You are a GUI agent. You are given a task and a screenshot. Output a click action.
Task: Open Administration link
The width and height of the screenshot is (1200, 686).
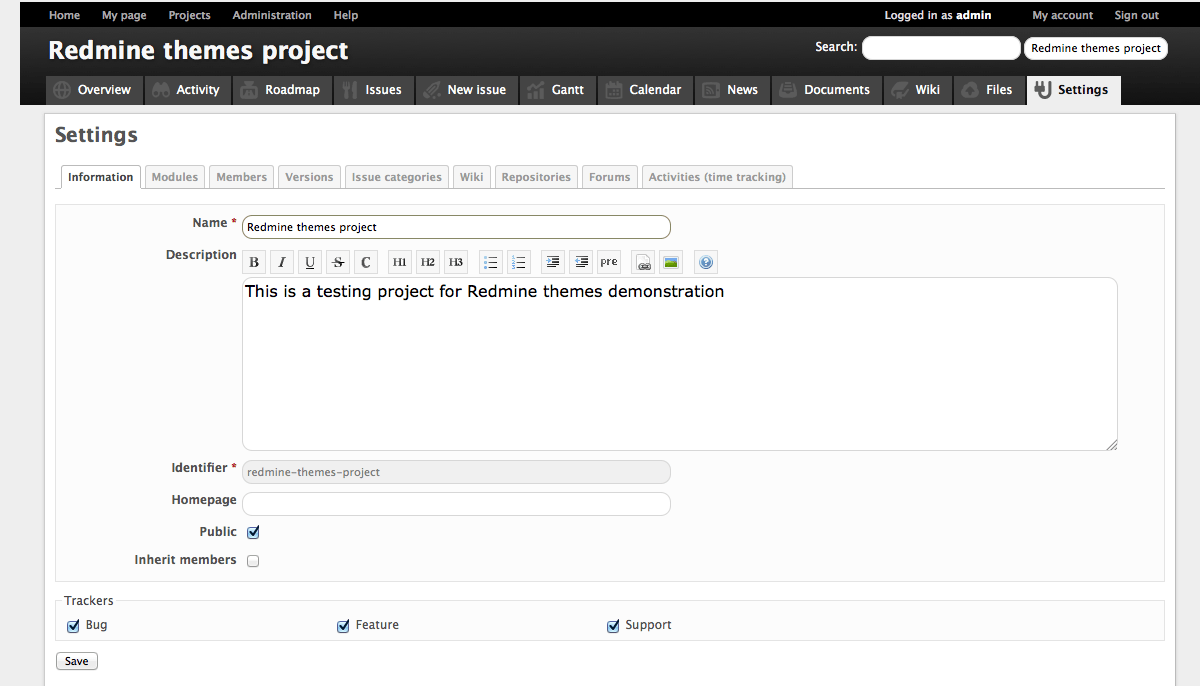click(272, 15)
